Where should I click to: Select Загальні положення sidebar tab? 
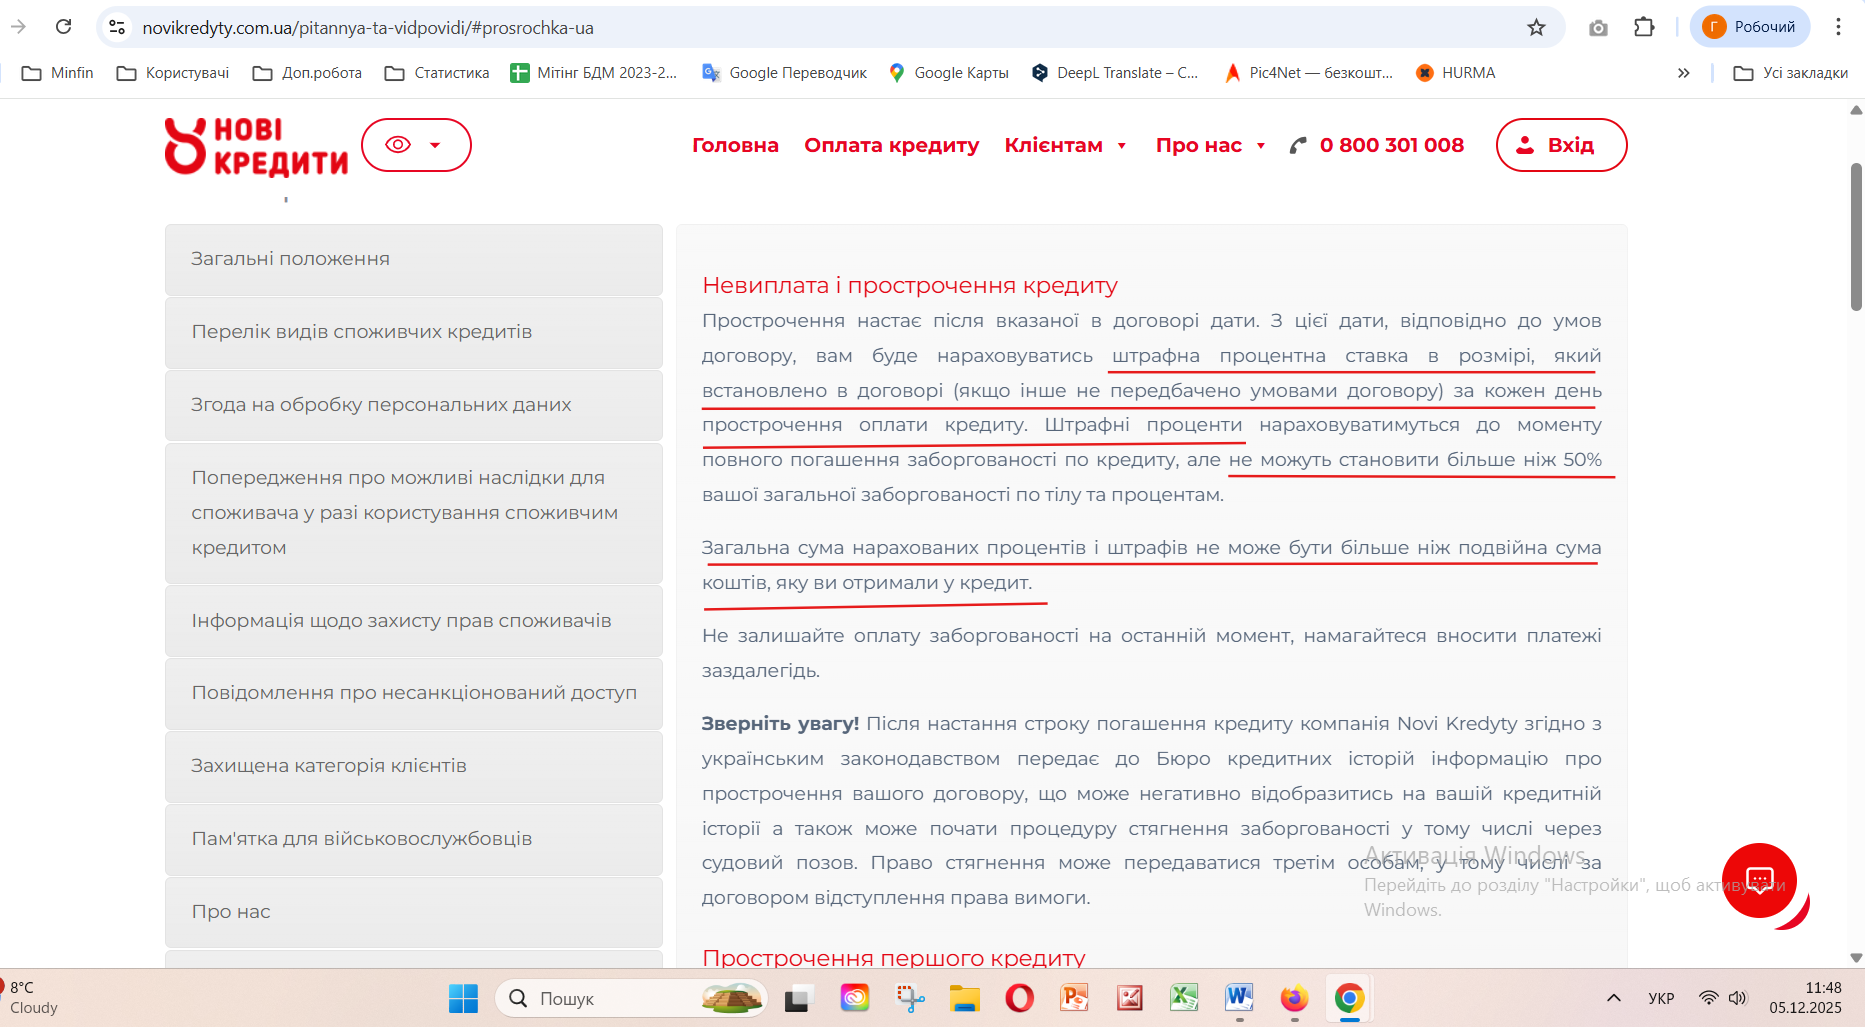(x=414, y=259)
